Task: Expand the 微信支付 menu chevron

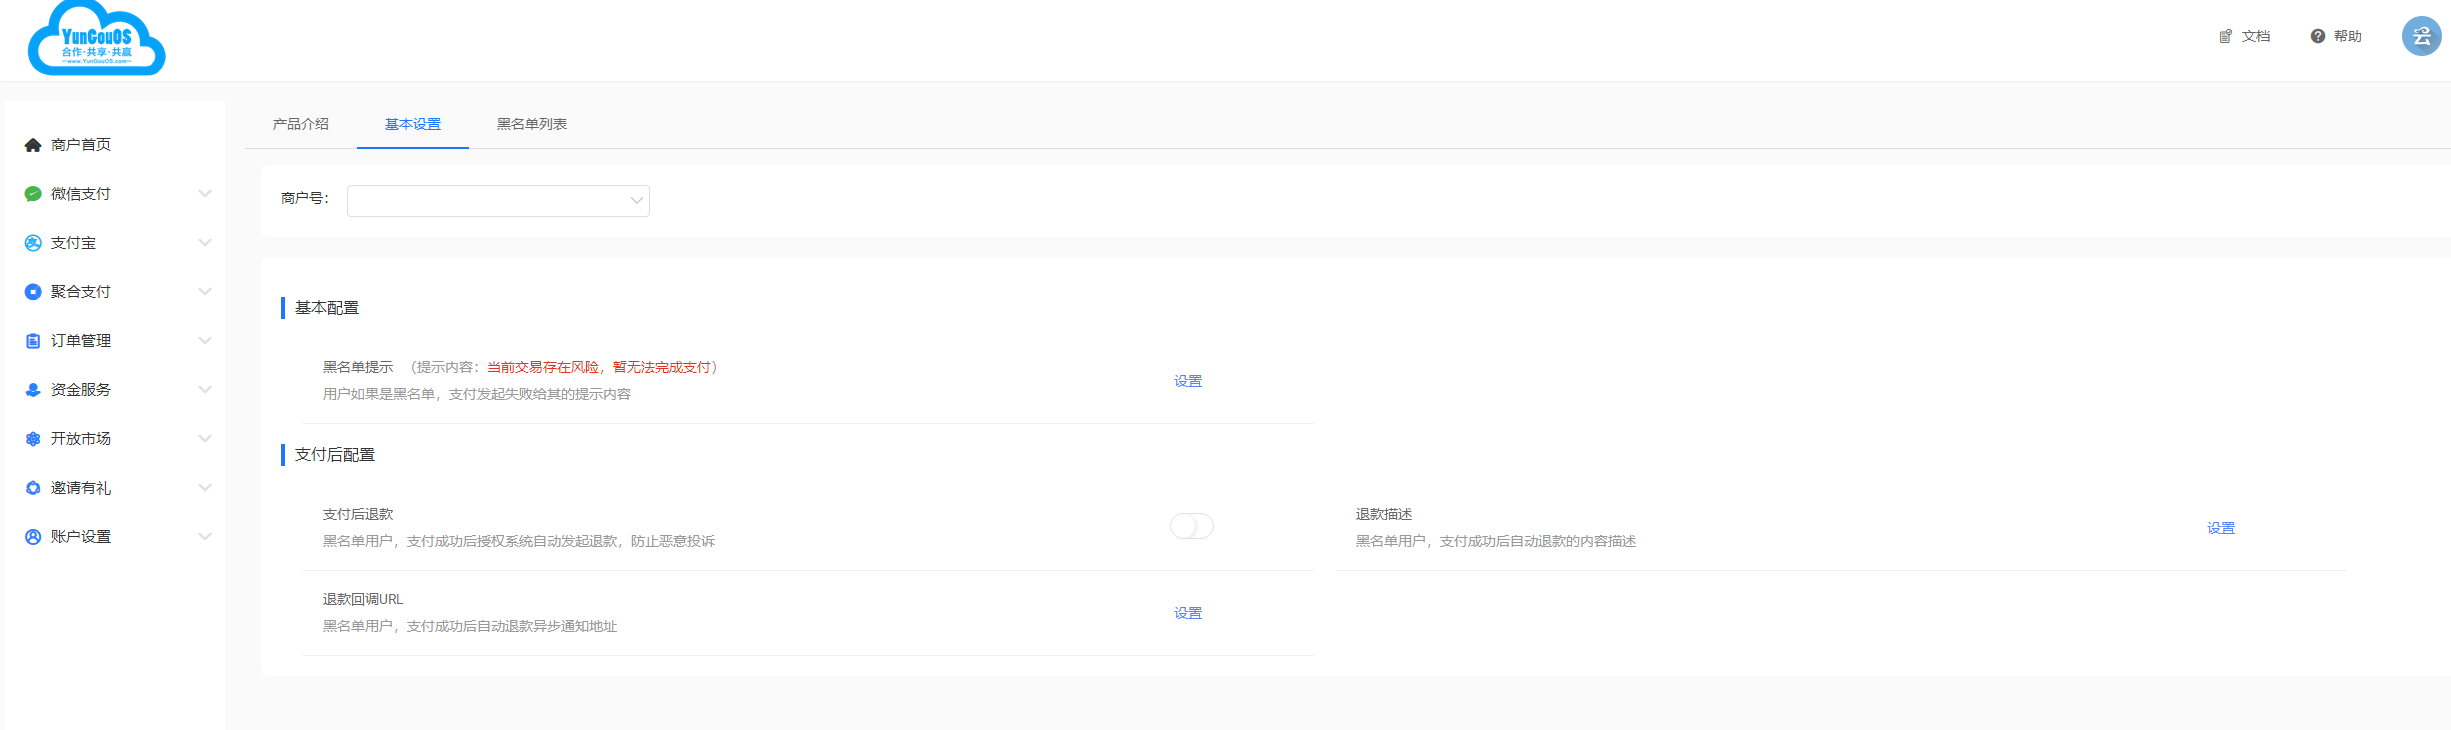Action: point(205,194)
